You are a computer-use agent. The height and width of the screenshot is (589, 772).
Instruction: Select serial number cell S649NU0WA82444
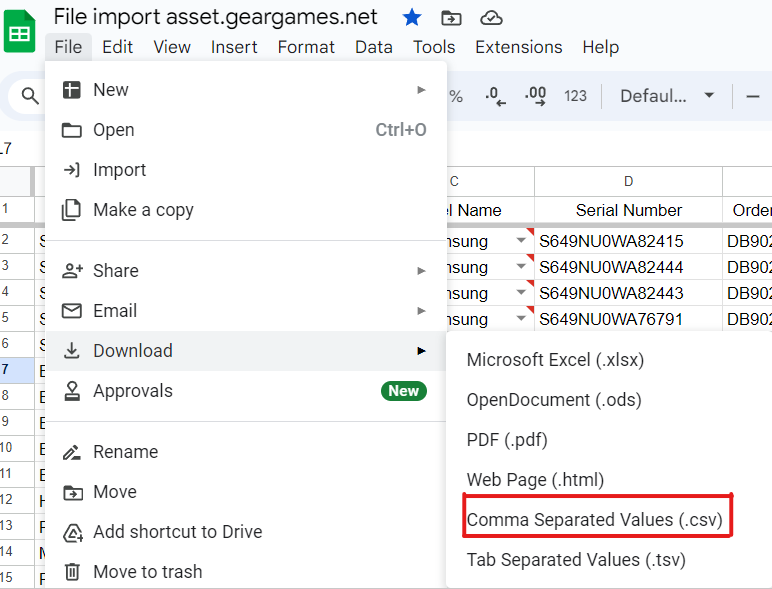(x=611, y=267)
